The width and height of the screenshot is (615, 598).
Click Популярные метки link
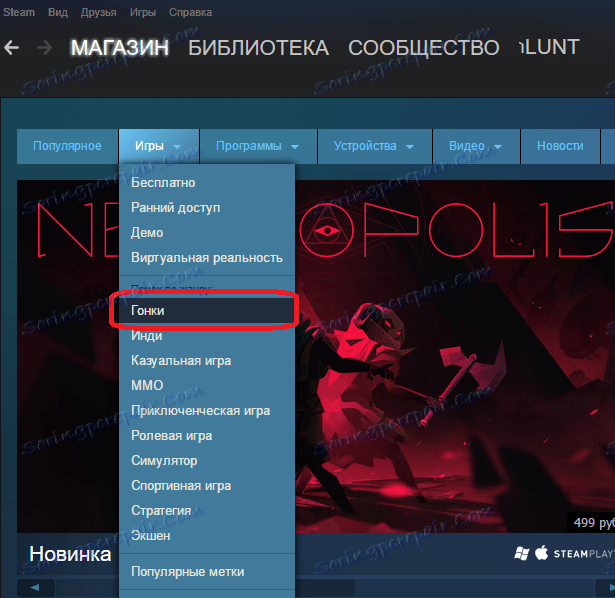point(187,571)
